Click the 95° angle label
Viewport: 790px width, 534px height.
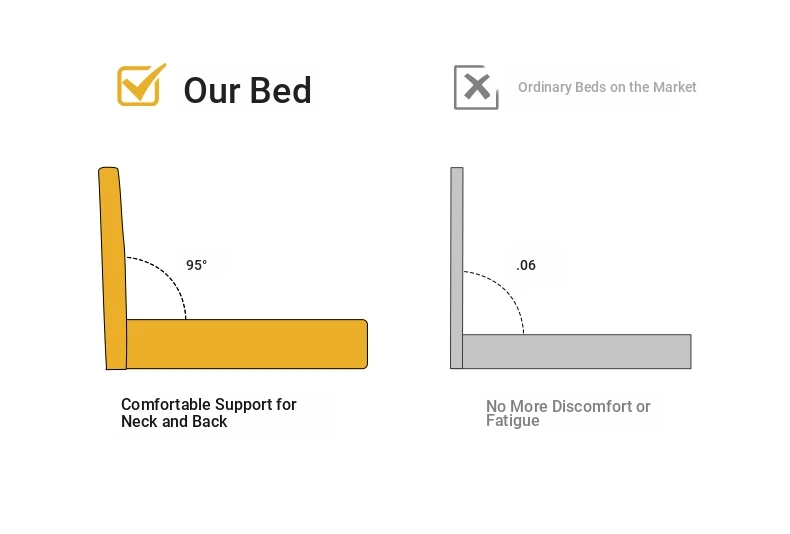coord(196,265)
